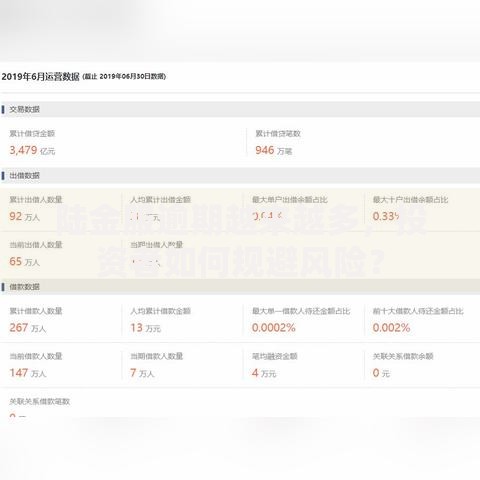Click the 0.33% value
The image size is (480, 480).
[x=386, y=217]
